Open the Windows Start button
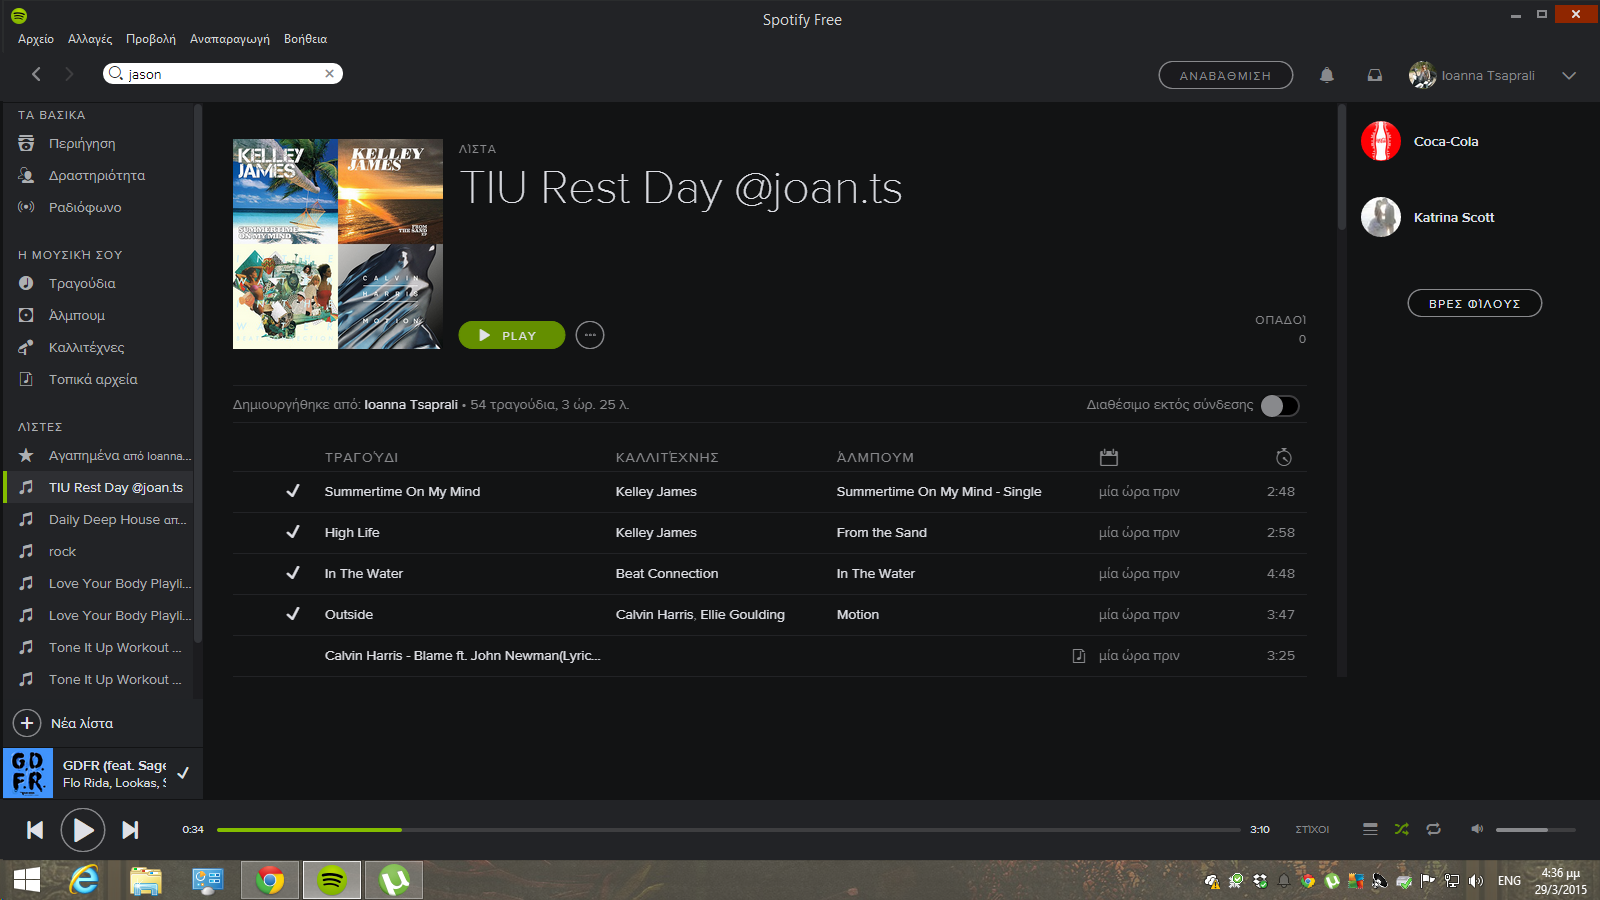1600x900 pixels. click(x=27, y=880)
